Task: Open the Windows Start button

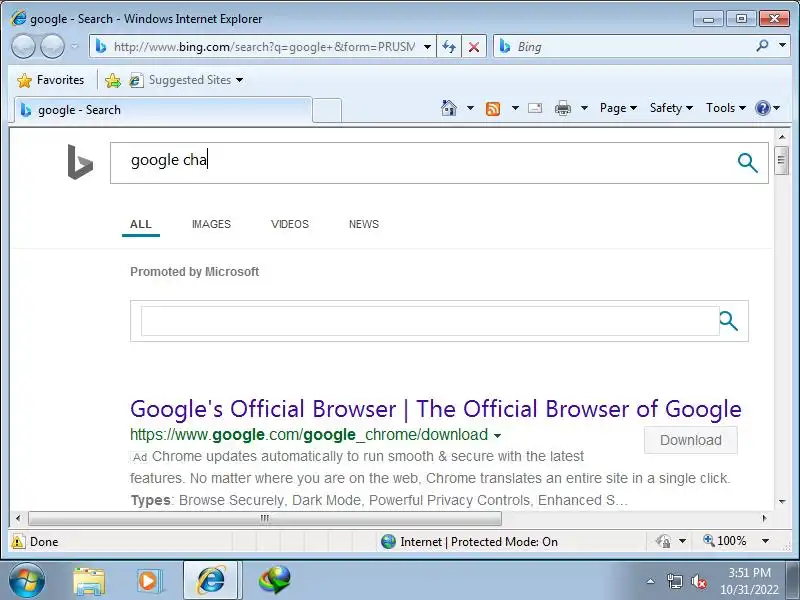Action: point(27,581)
